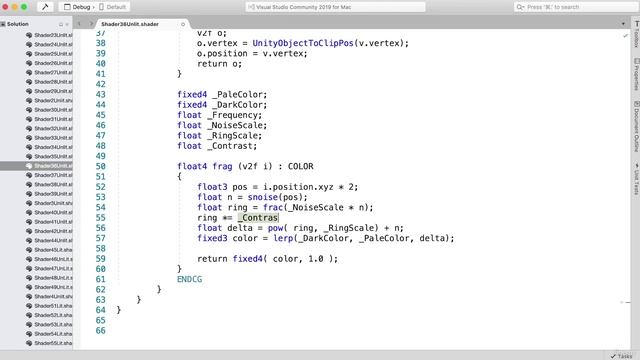Select Shader45Lit in the Solution tree
The height and width of the screenshot is (360, 640).
(53, 250)
